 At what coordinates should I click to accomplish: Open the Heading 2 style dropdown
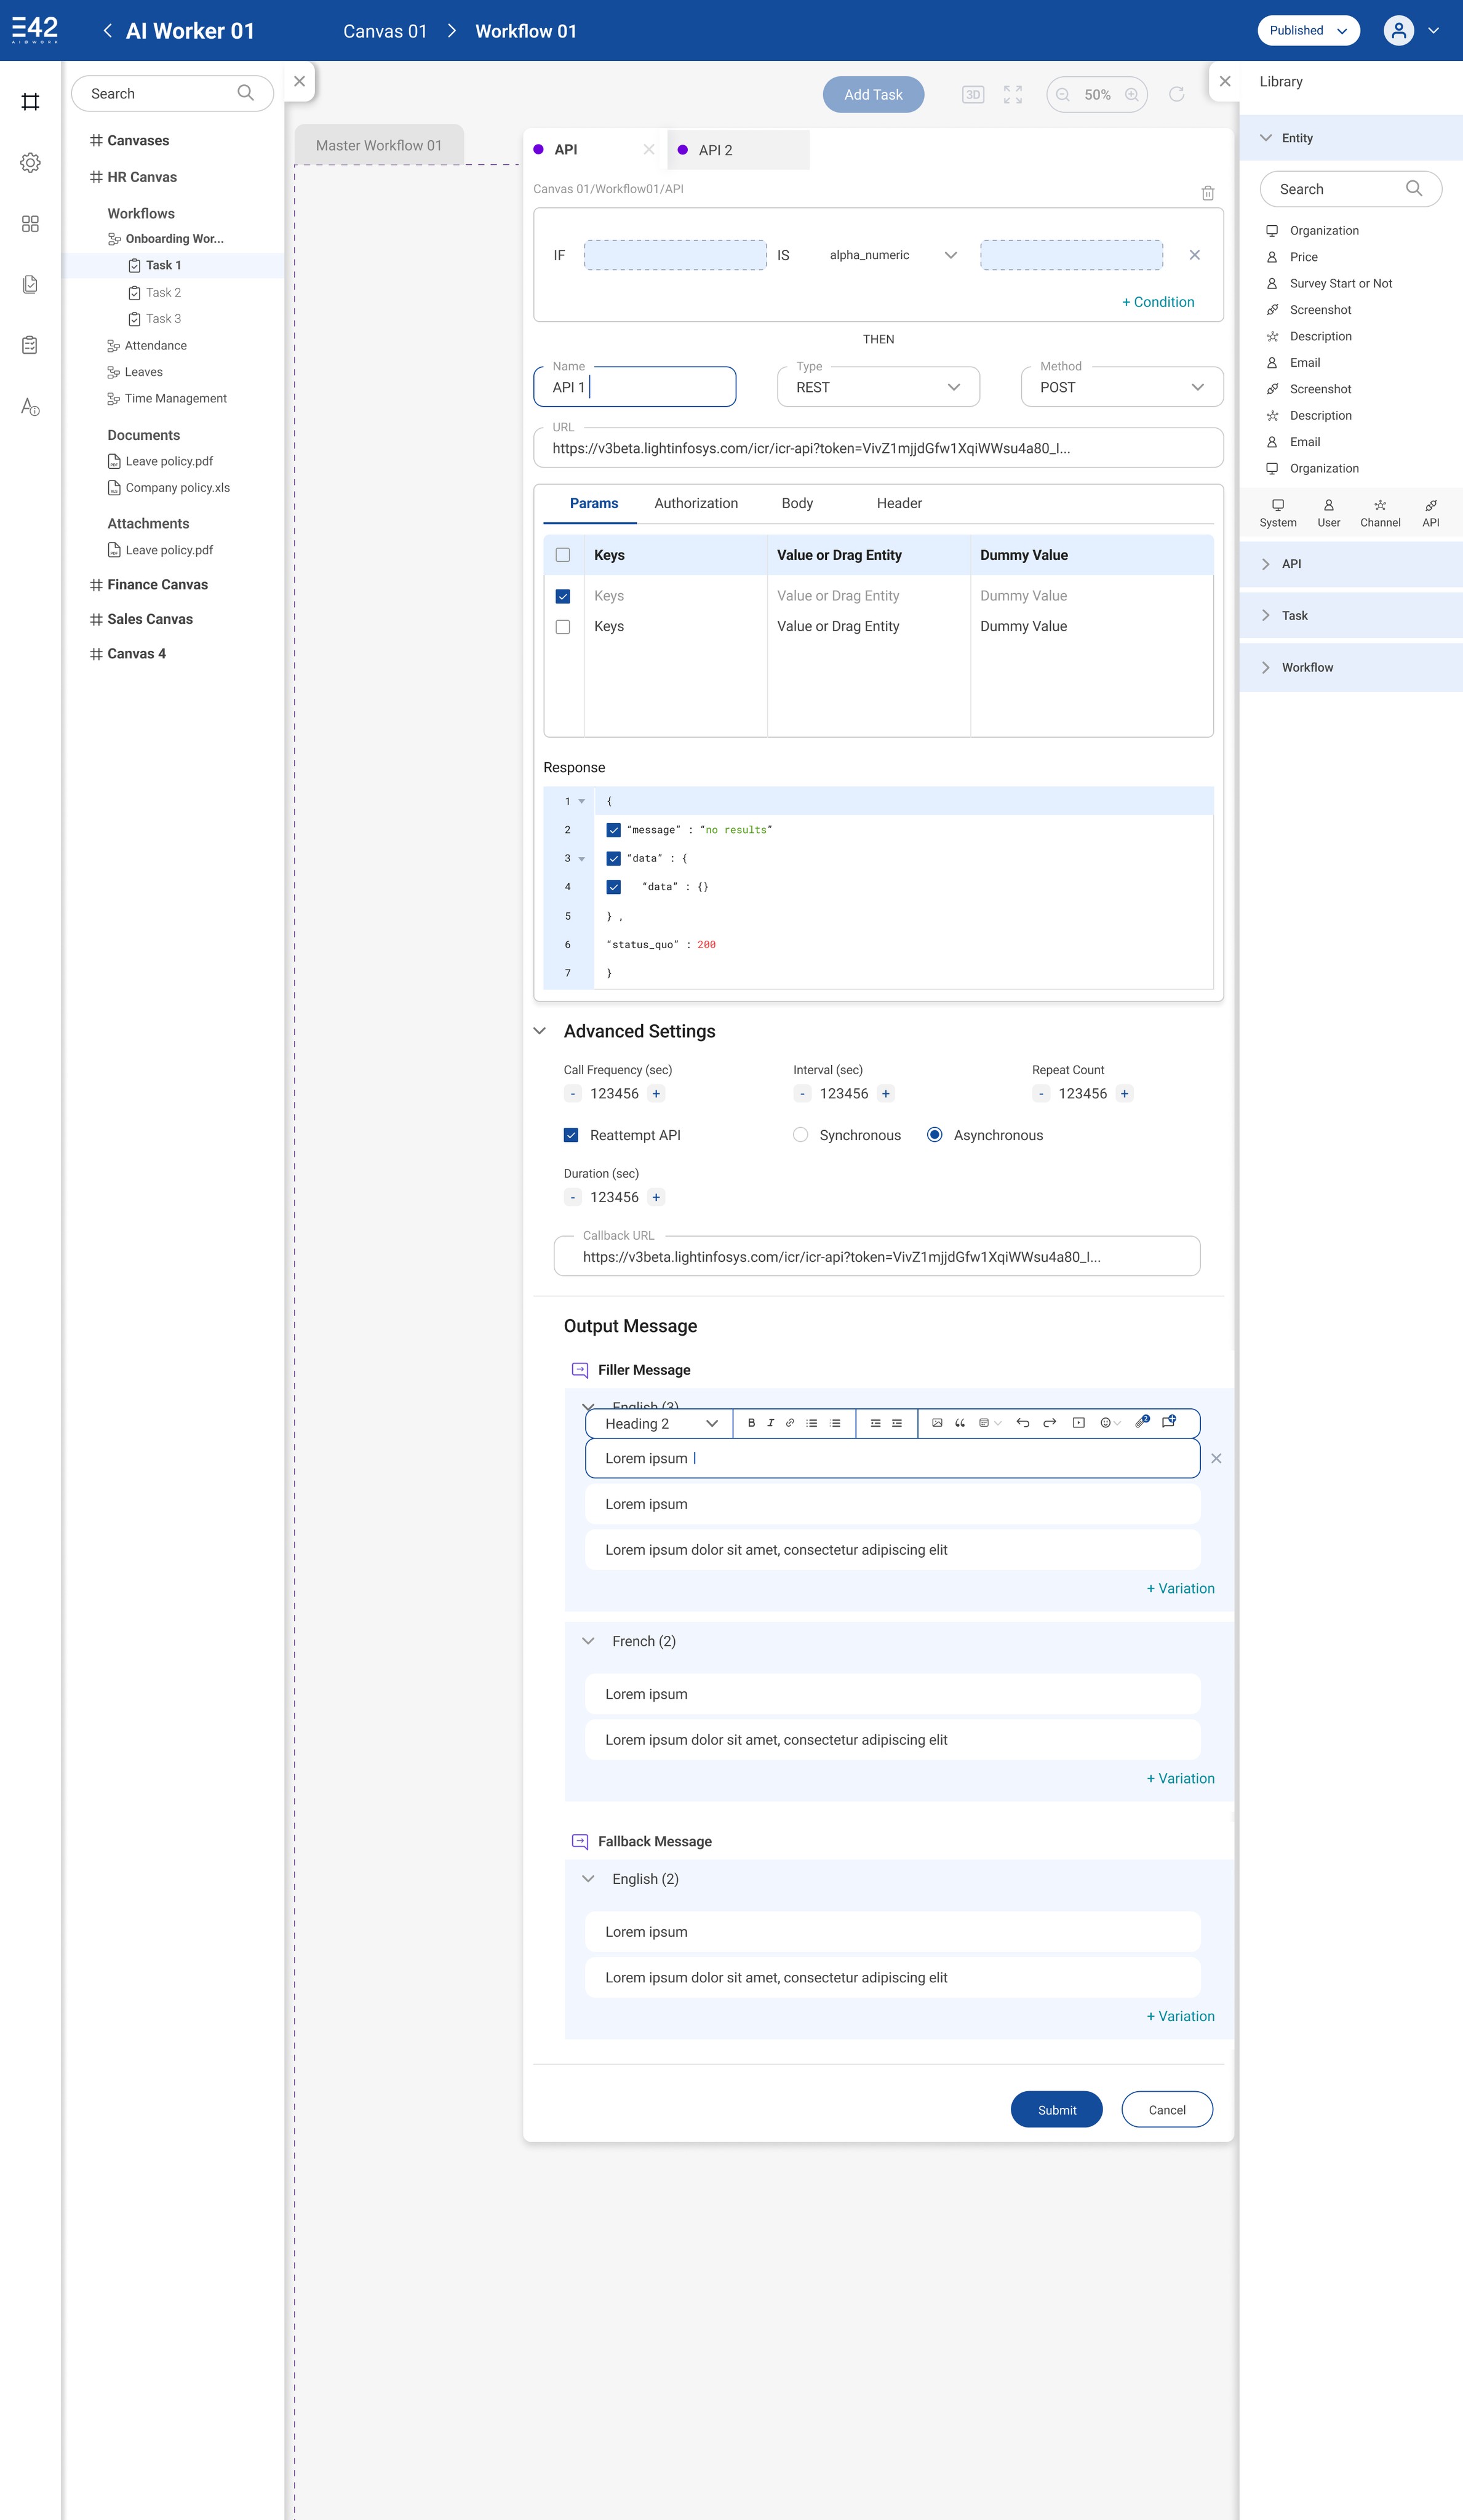point(660,1424)
